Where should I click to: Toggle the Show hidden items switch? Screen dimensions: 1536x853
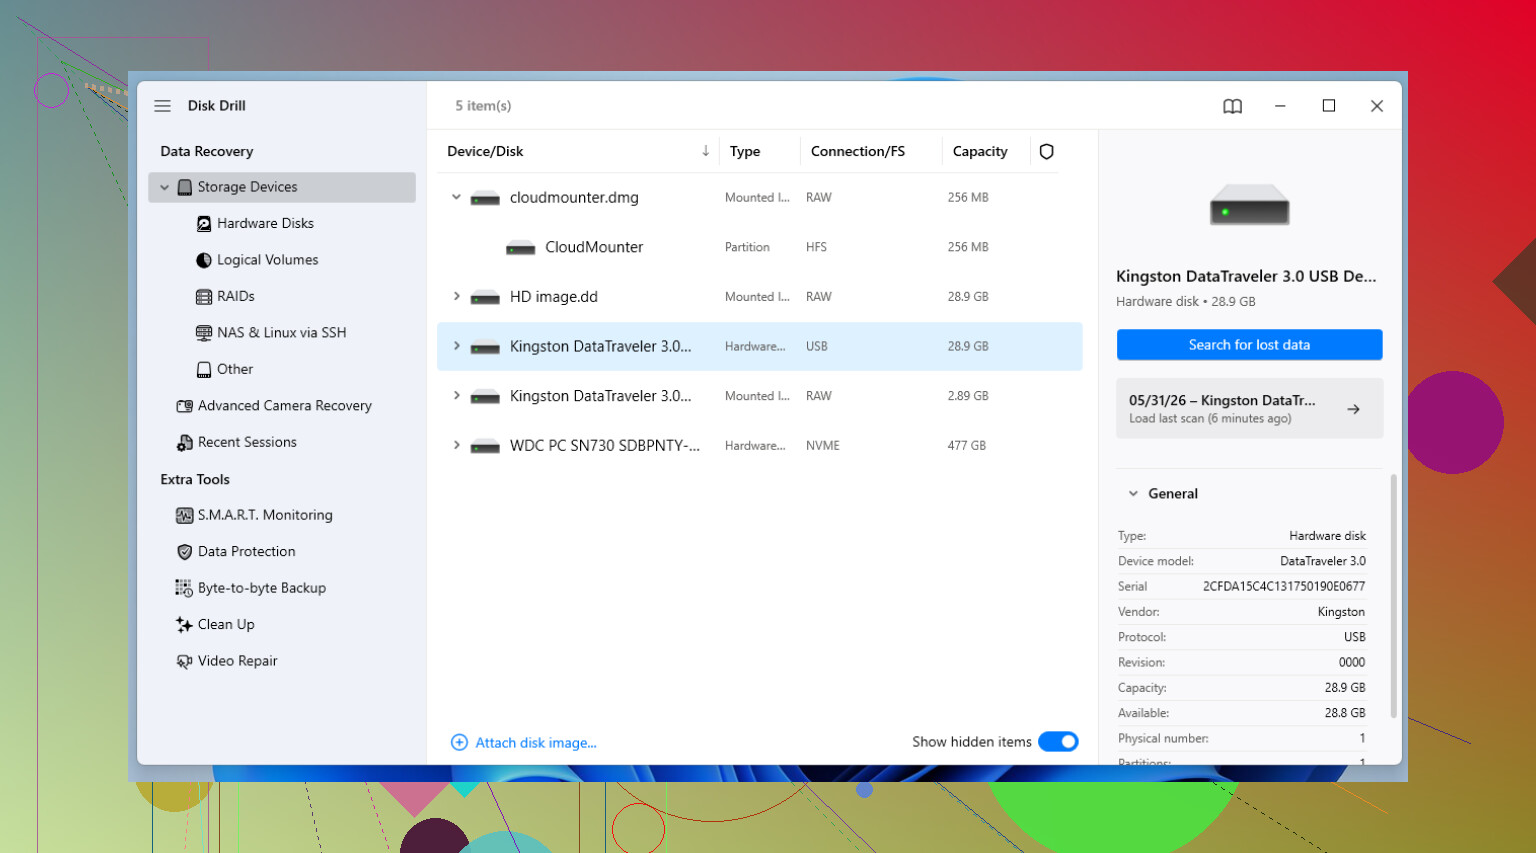pos(1058,742)
